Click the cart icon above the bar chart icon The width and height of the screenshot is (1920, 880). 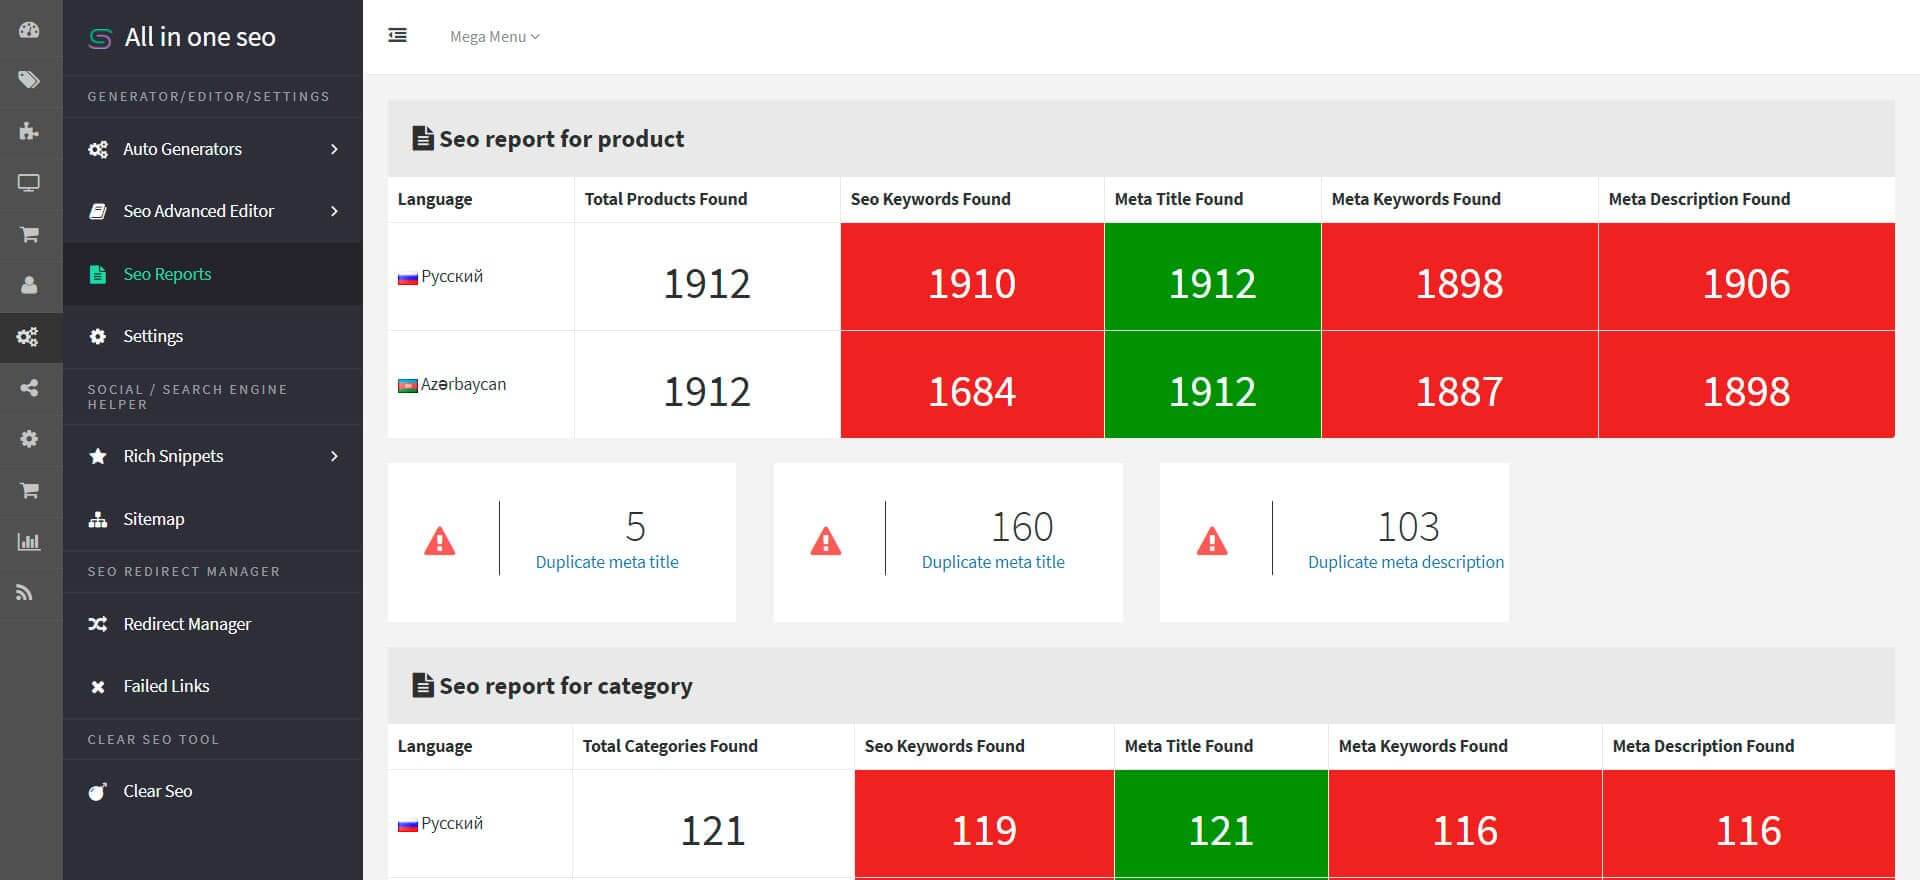[x=29, y=490]
